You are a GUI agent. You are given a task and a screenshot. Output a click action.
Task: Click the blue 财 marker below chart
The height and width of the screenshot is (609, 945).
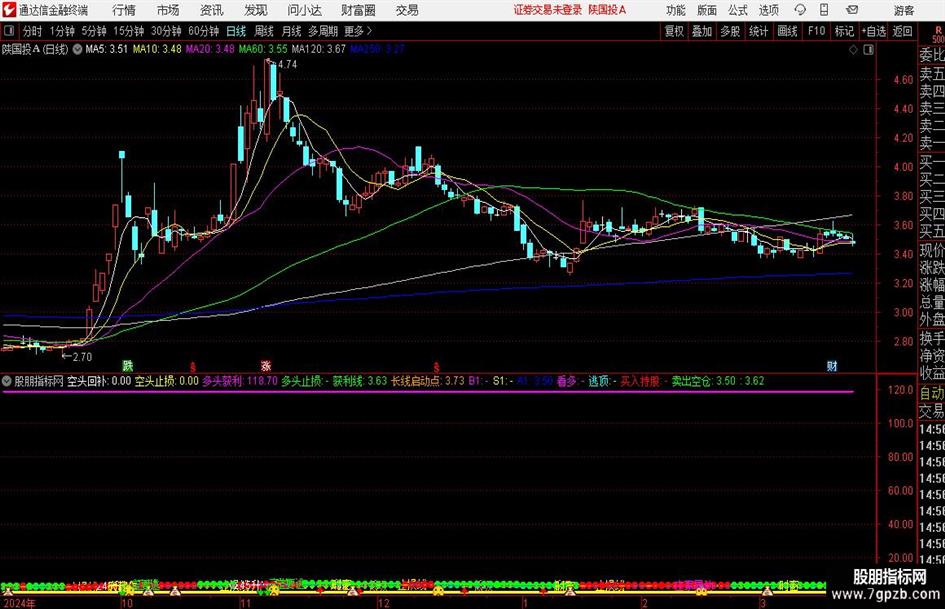(832, 365)
